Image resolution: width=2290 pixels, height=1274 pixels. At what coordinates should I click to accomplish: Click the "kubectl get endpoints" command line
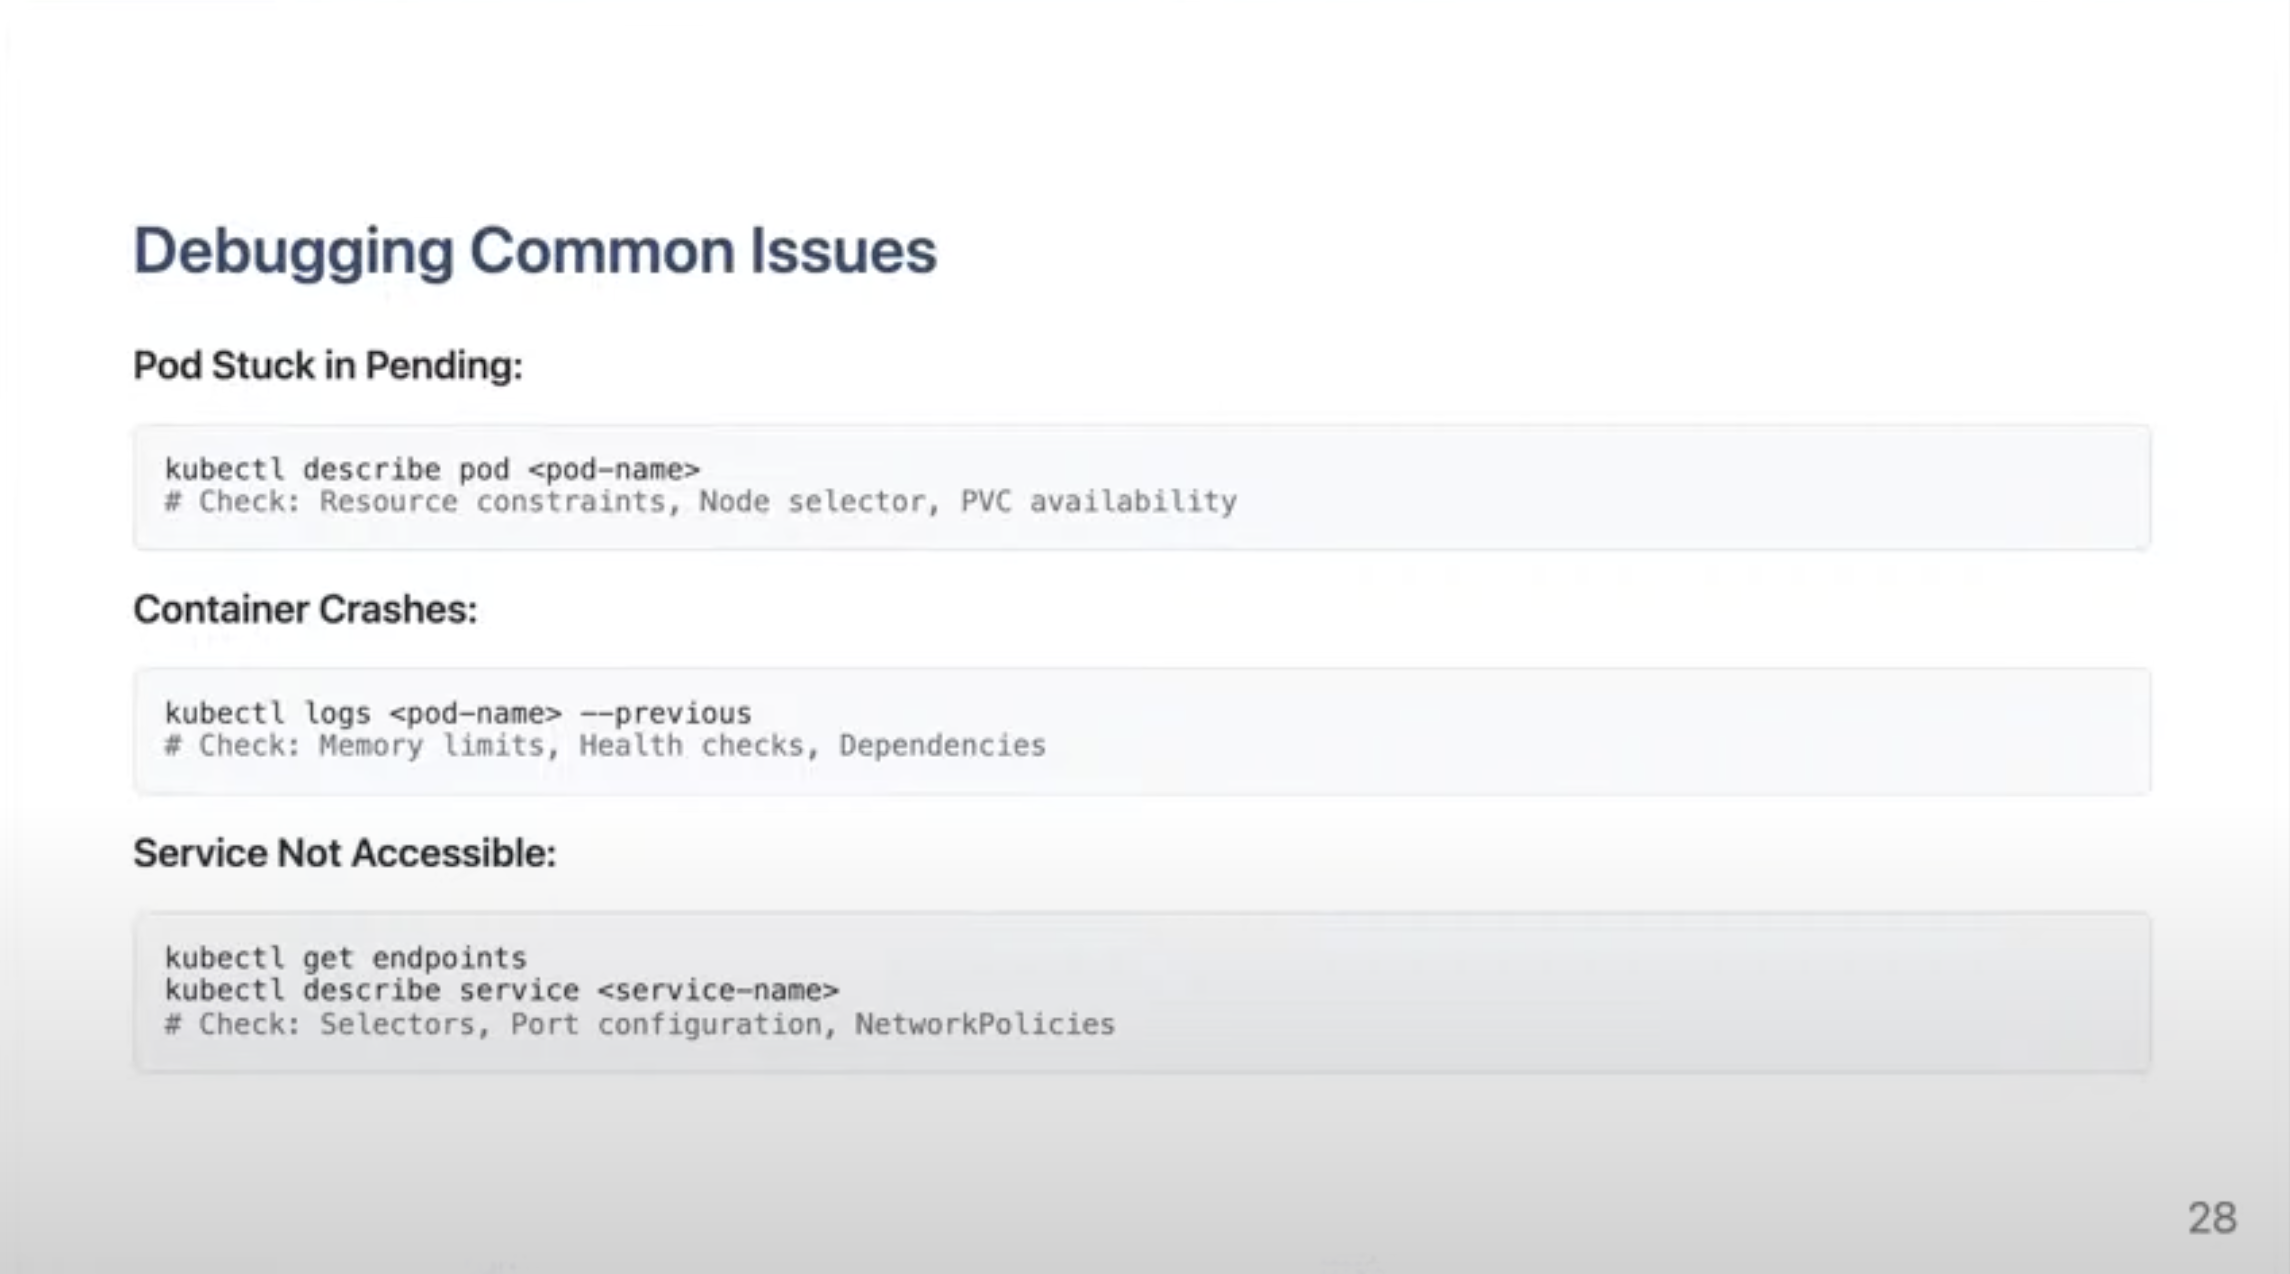pos(345,958)
